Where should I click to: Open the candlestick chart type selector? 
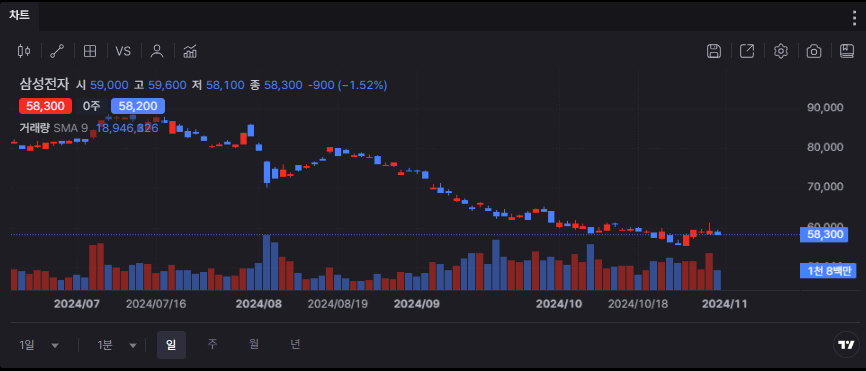pyautogui.click(x=24, y=51)
